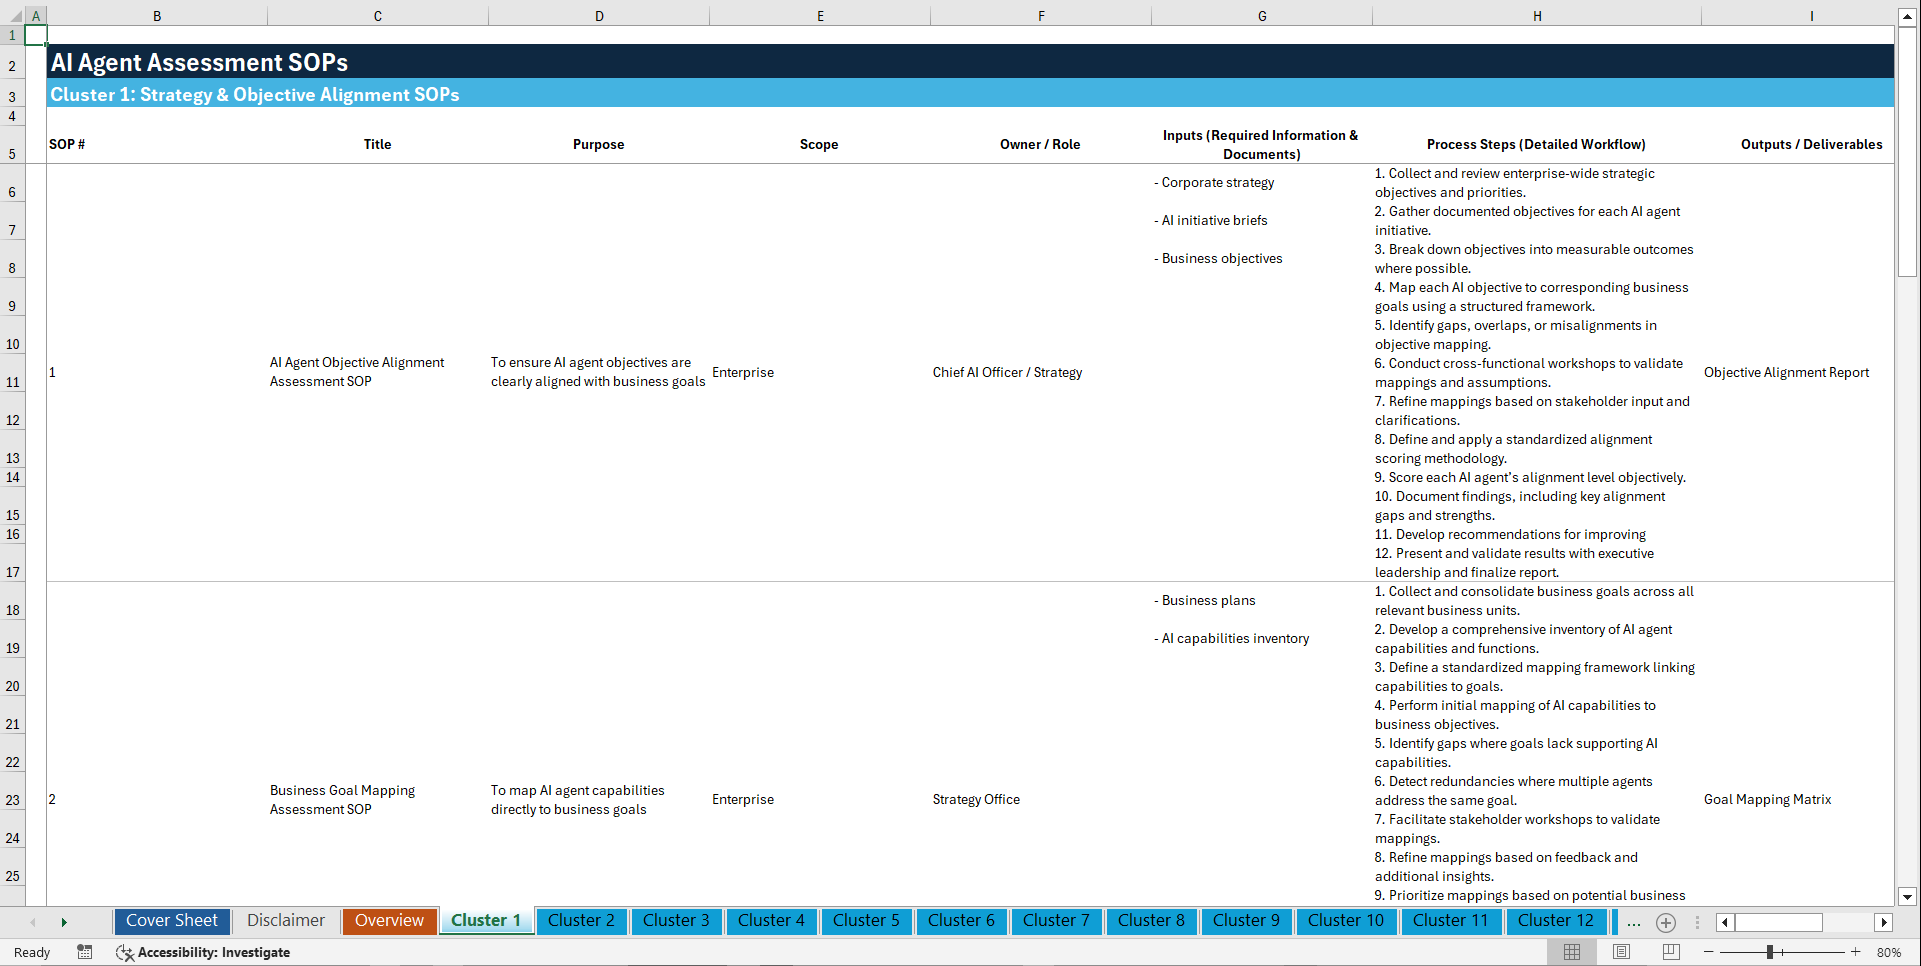Image resolution: width=1921 pixels, height=966 pixels.
Task: Open the Cover Sheet tab
Action: coord(171,920)
